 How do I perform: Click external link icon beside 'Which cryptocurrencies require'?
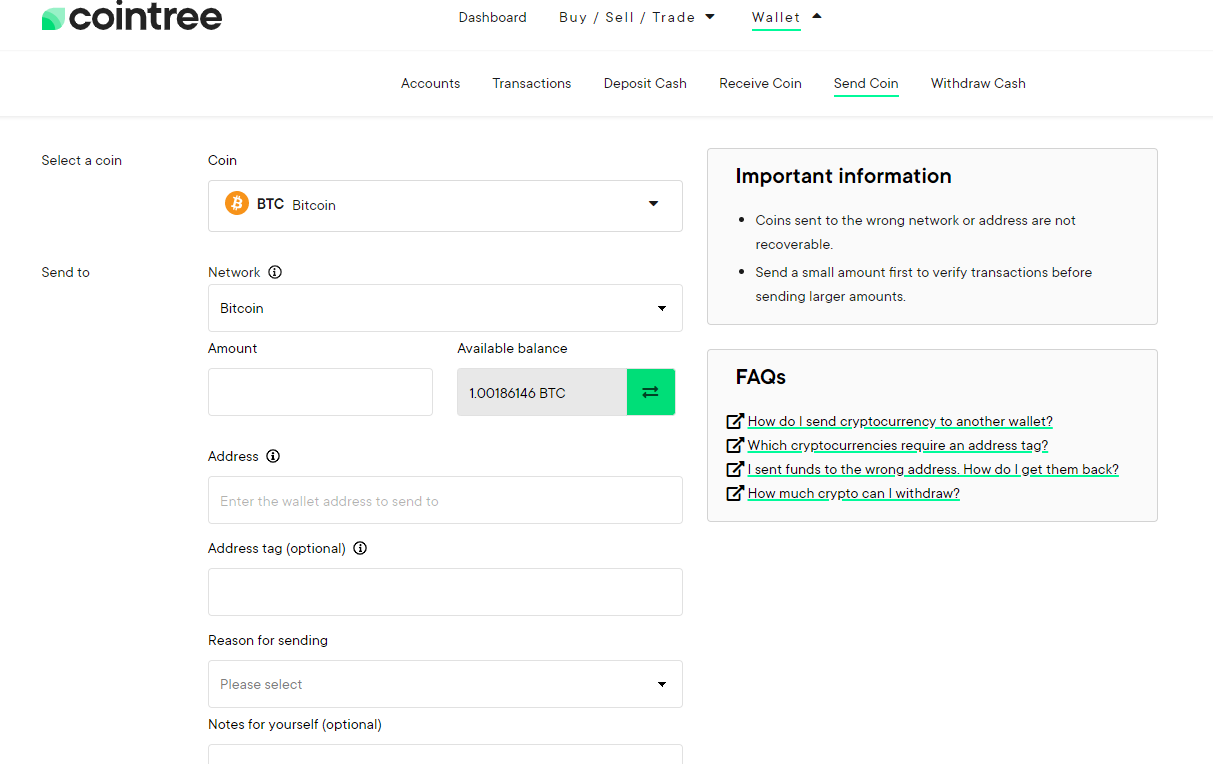point(735,445)
